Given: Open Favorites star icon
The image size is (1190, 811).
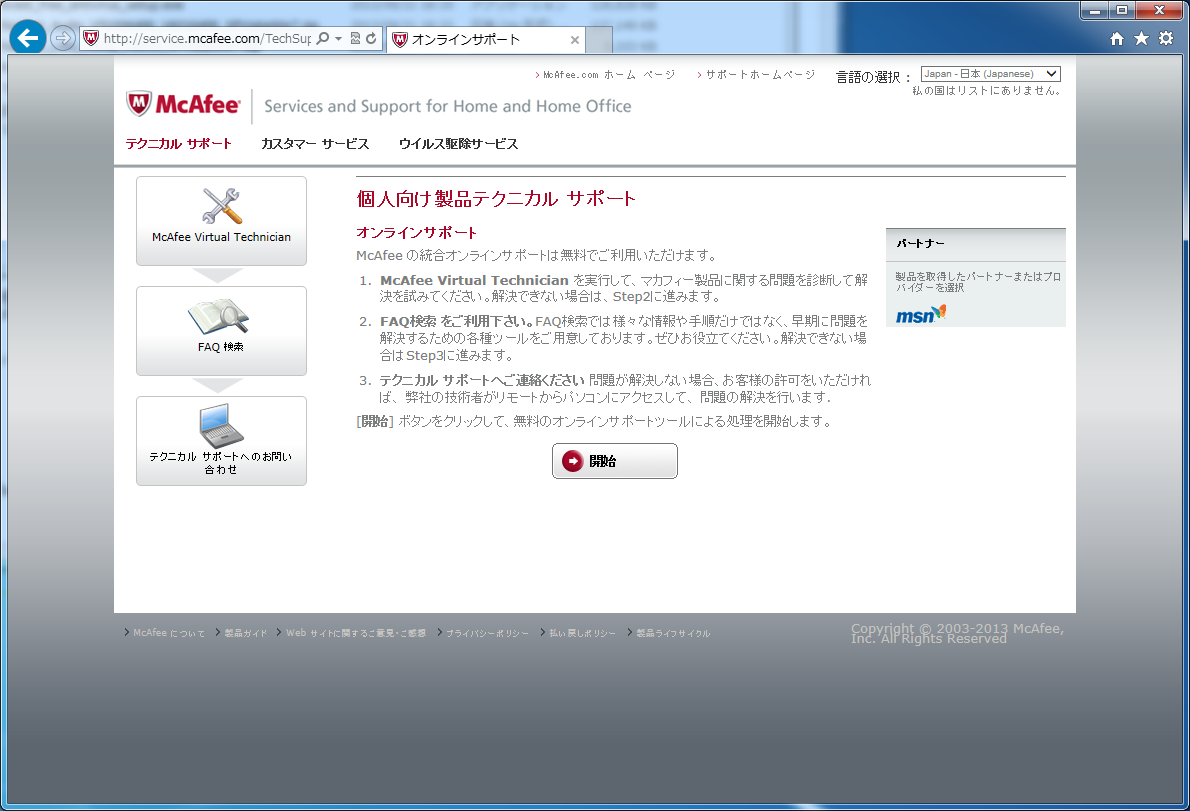Looking at the screenshot, I should 1141,39.
